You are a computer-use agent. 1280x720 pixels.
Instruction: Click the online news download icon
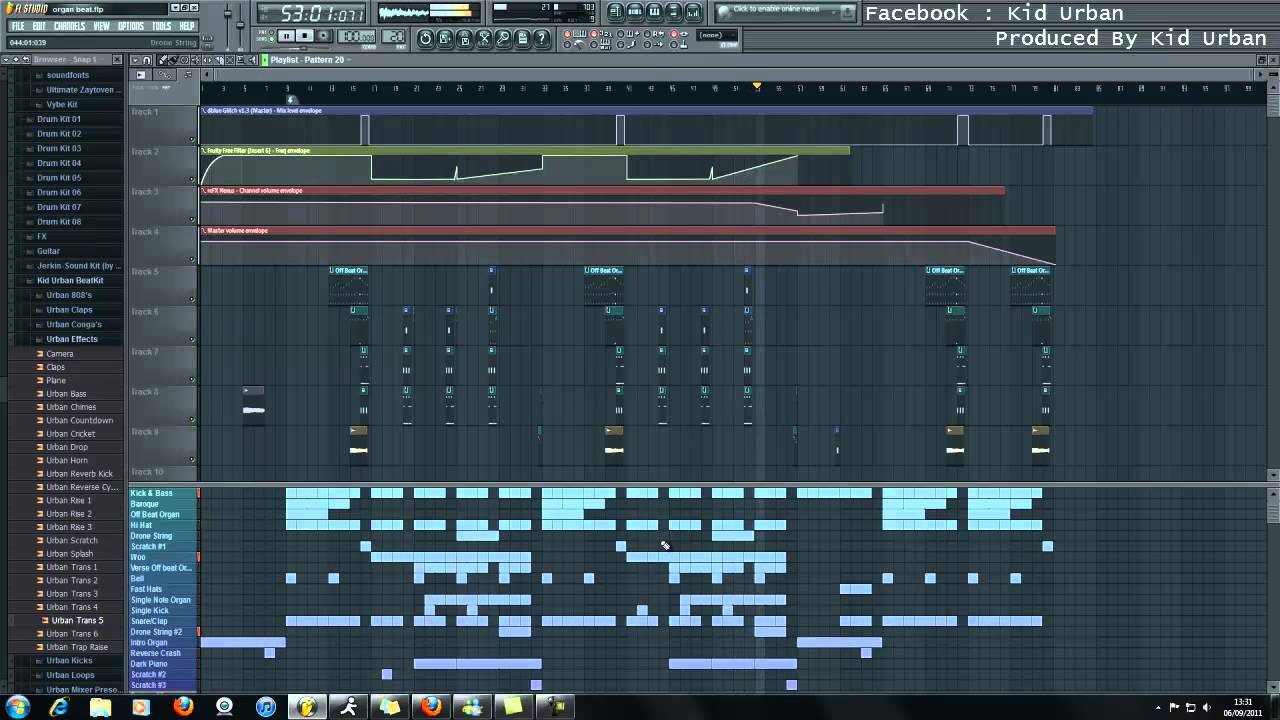pyautogui.click(x=846, y=11)
